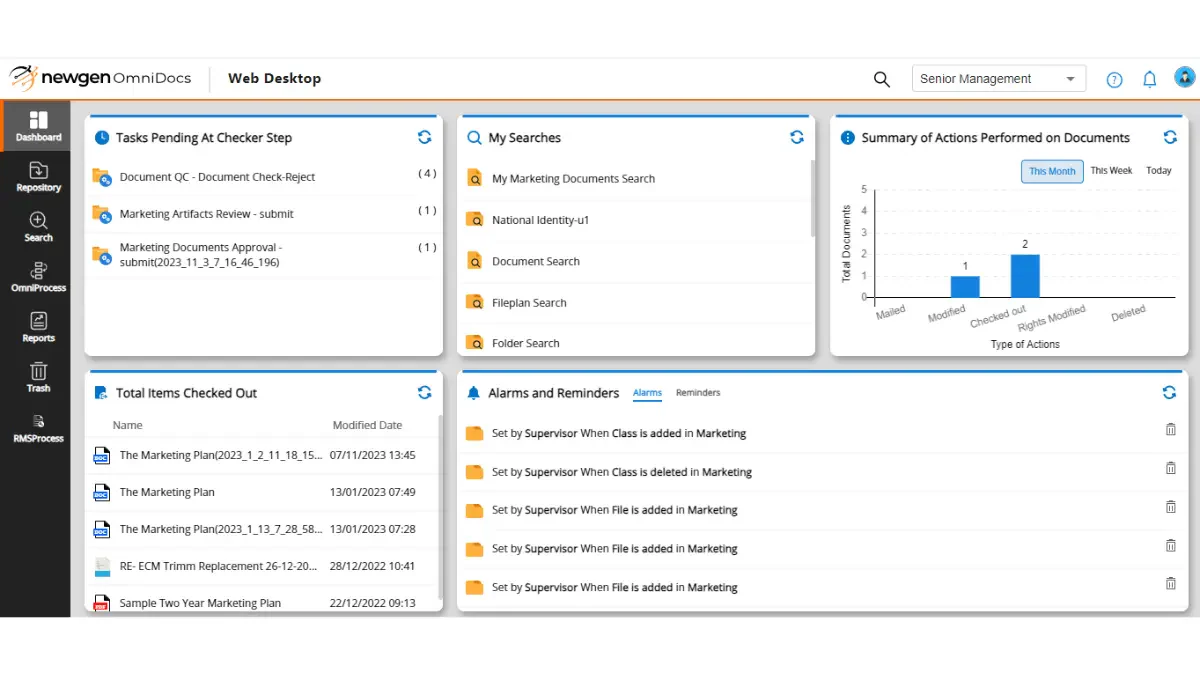Click PDF icon of Sample Two Year Marketing Plan
This screenshot has width=1200, height=675.
101,603
